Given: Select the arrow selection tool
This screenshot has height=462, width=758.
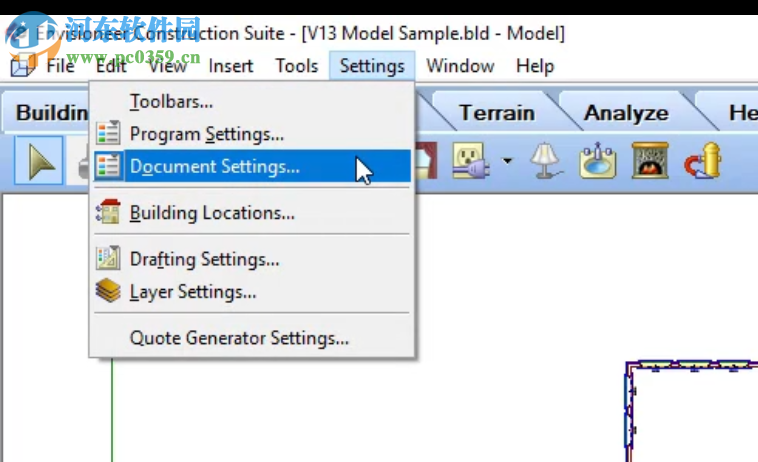Looking at the screenshot, I should (41, 162).
